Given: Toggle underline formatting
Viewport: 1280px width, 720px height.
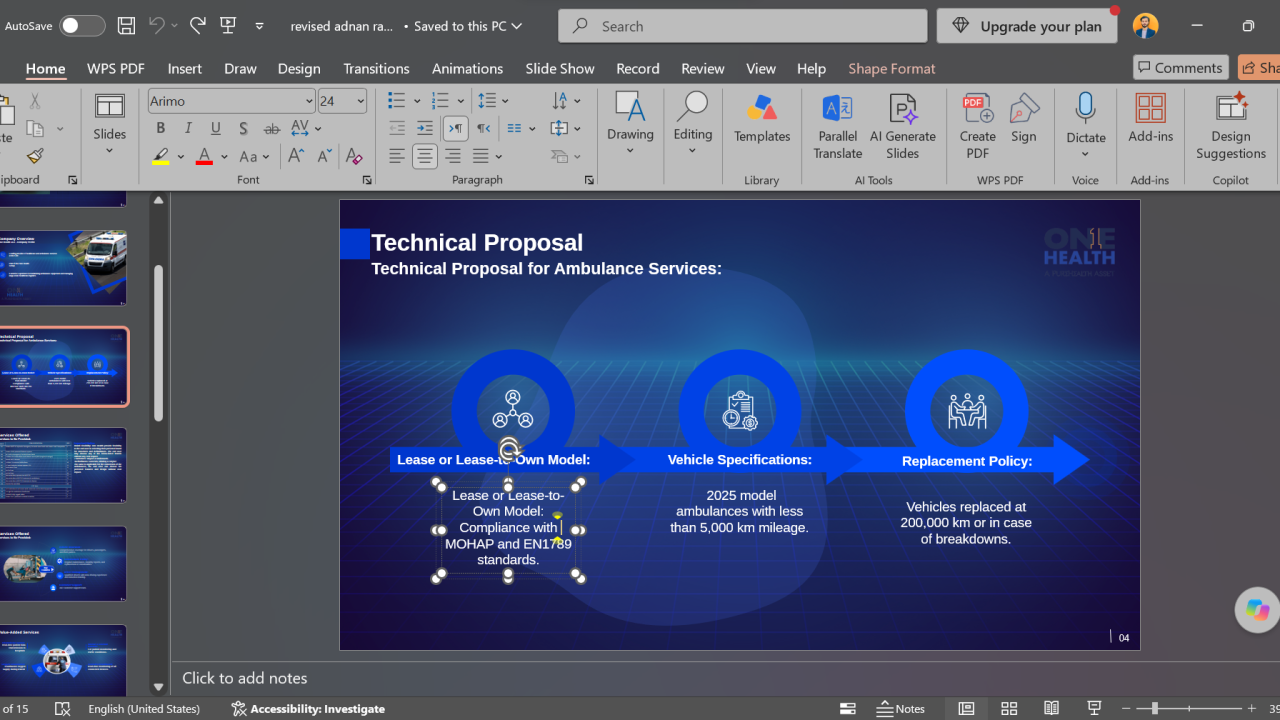Looking at the screenshot, I should point(216,128).
